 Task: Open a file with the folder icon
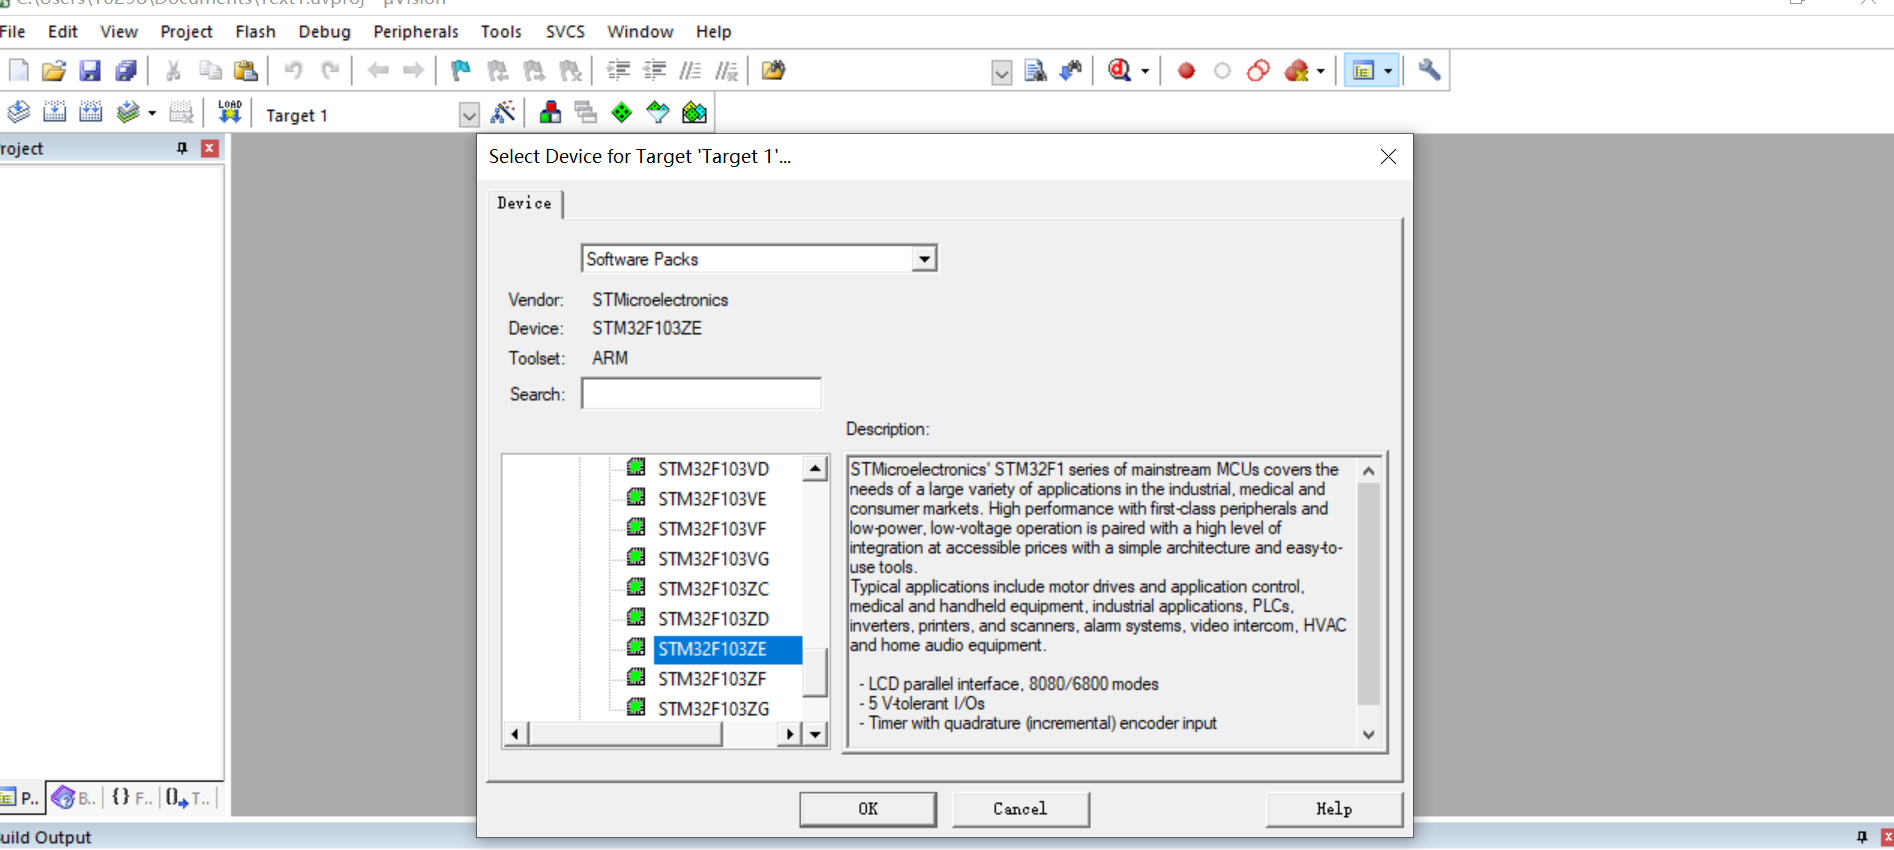click(54, 70)
